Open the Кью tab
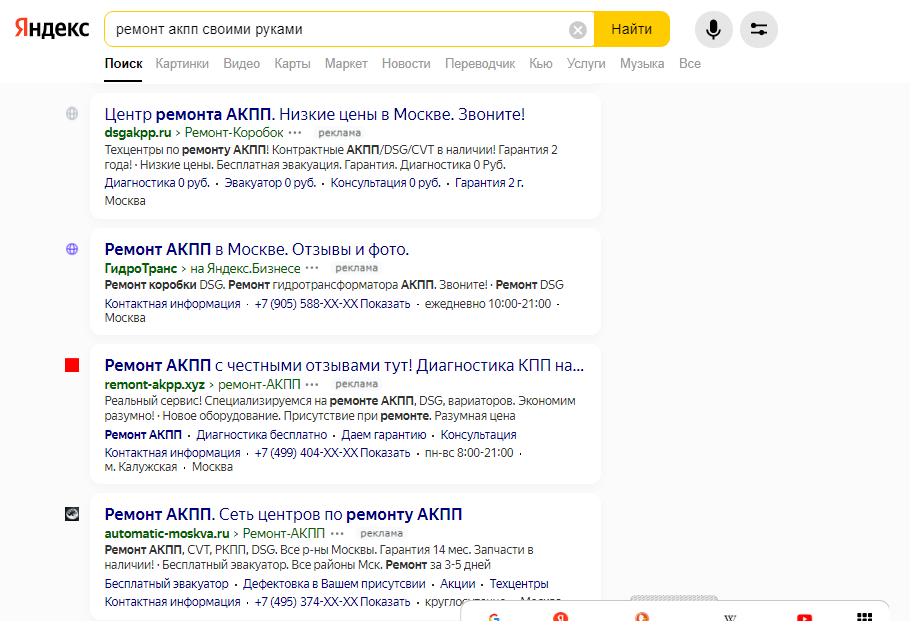The height and width of the screenshot is (621, 910). tap(541, 64)
